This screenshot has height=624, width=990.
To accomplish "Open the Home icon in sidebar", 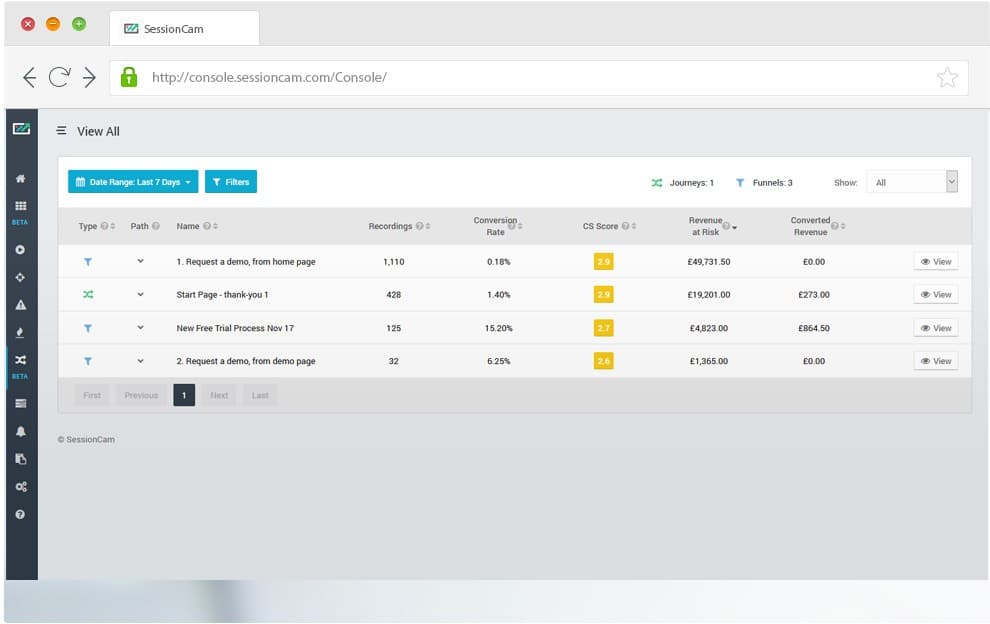I will click(21, 179).
